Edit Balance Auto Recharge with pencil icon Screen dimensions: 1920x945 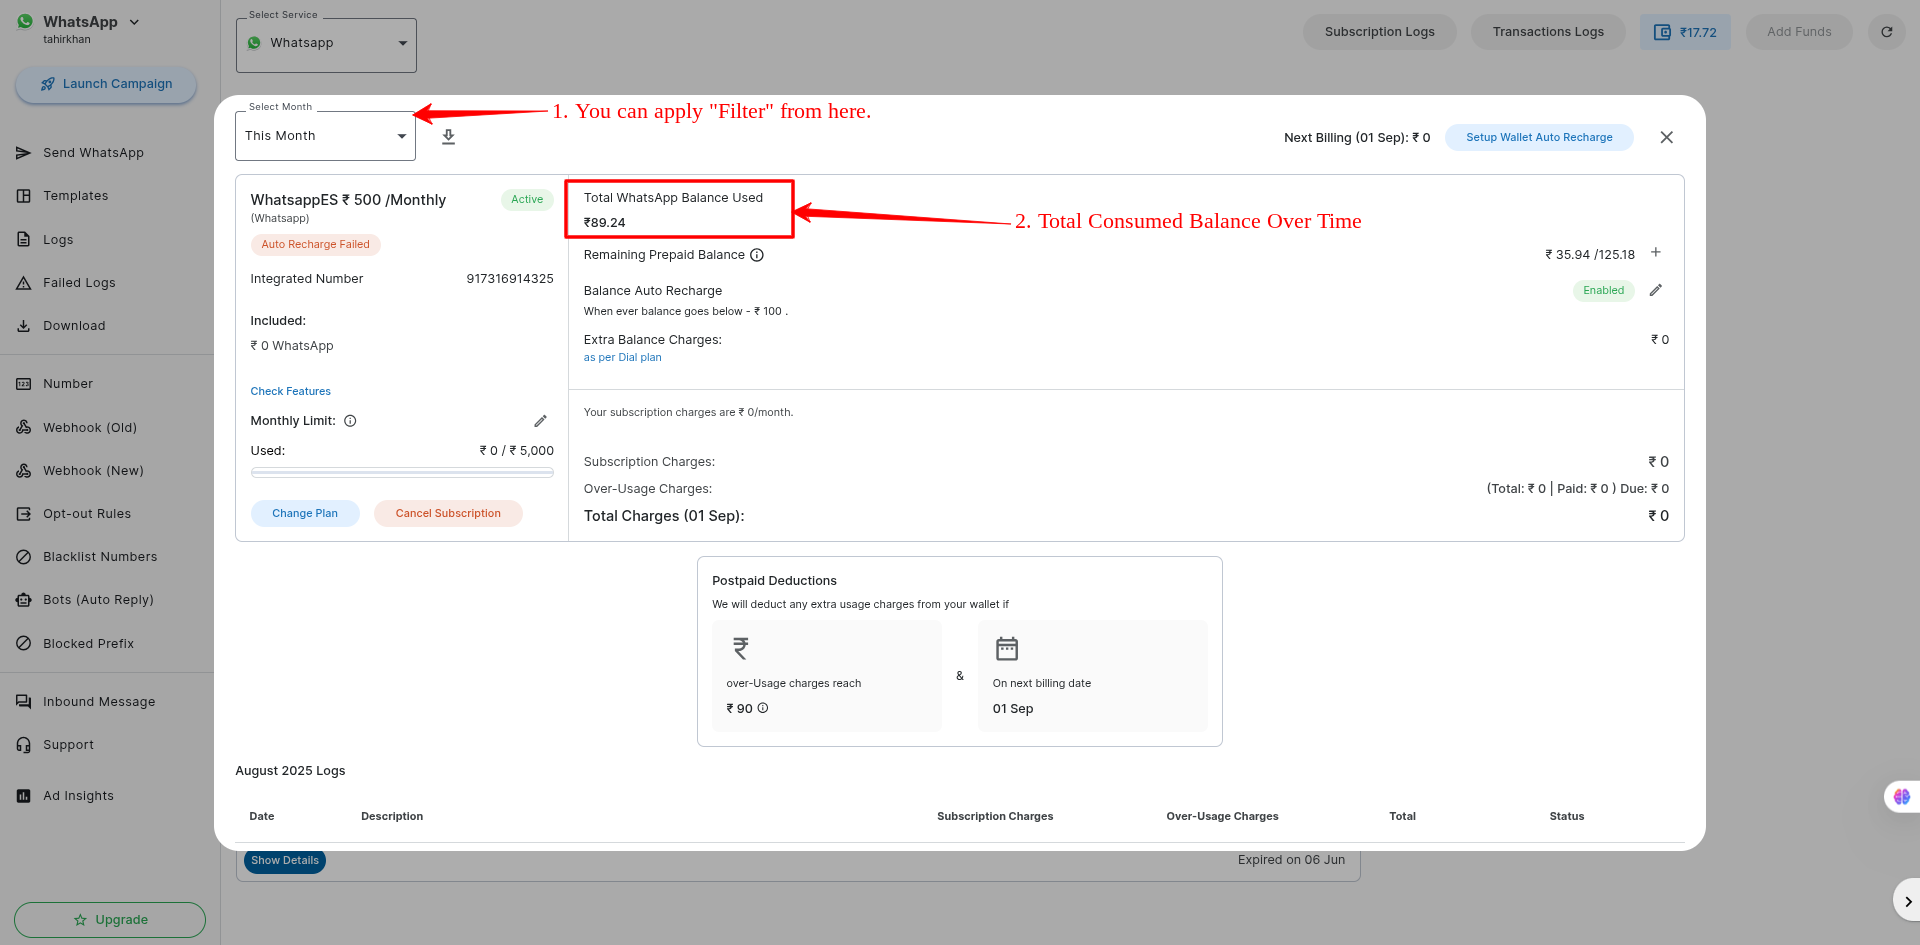point(1656,290)
